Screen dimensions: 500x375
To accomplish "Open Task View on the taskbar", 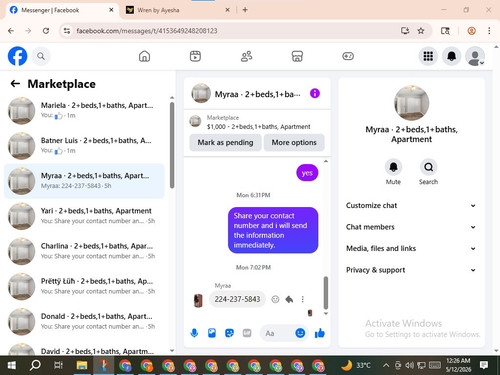I will pos(58,365).
